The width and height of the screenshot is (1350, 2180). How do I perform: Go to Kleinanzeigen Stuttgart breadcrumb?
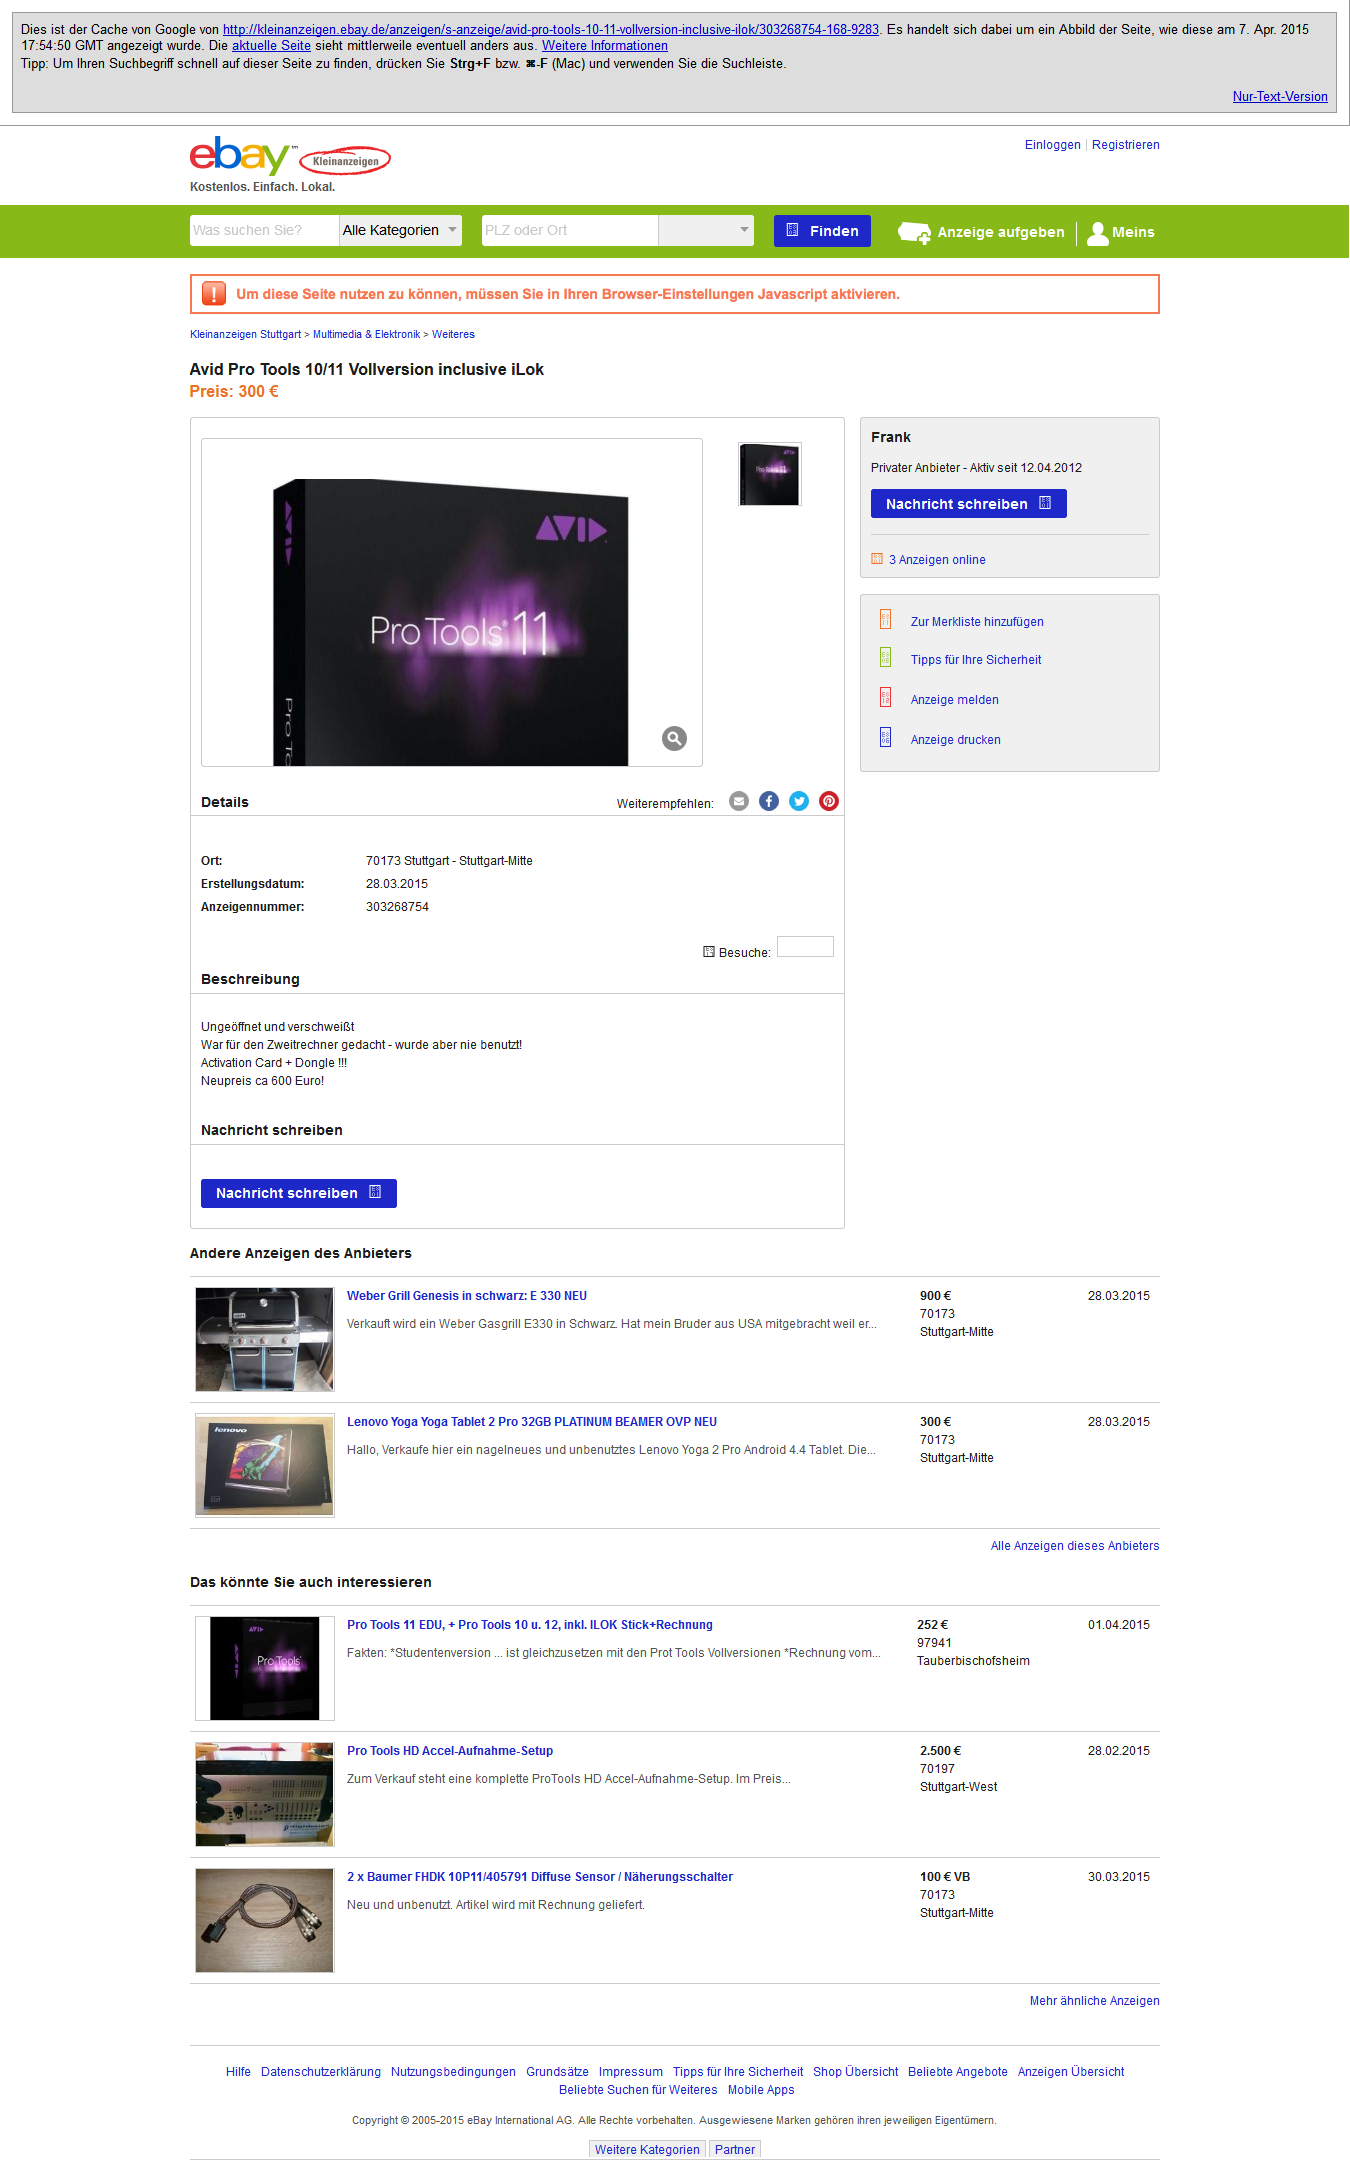click(245, 335)
